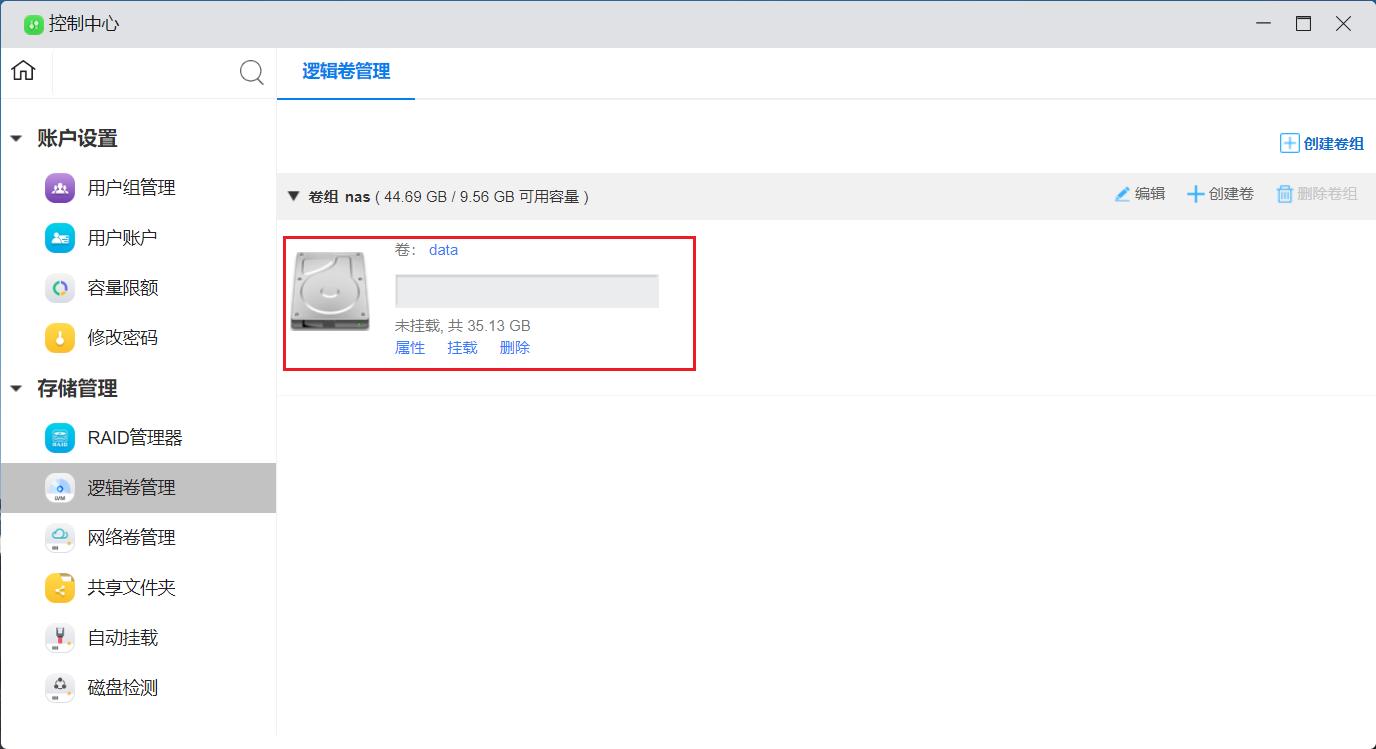
Task: Select the 用户账户 icon
Action: [60, 237]
